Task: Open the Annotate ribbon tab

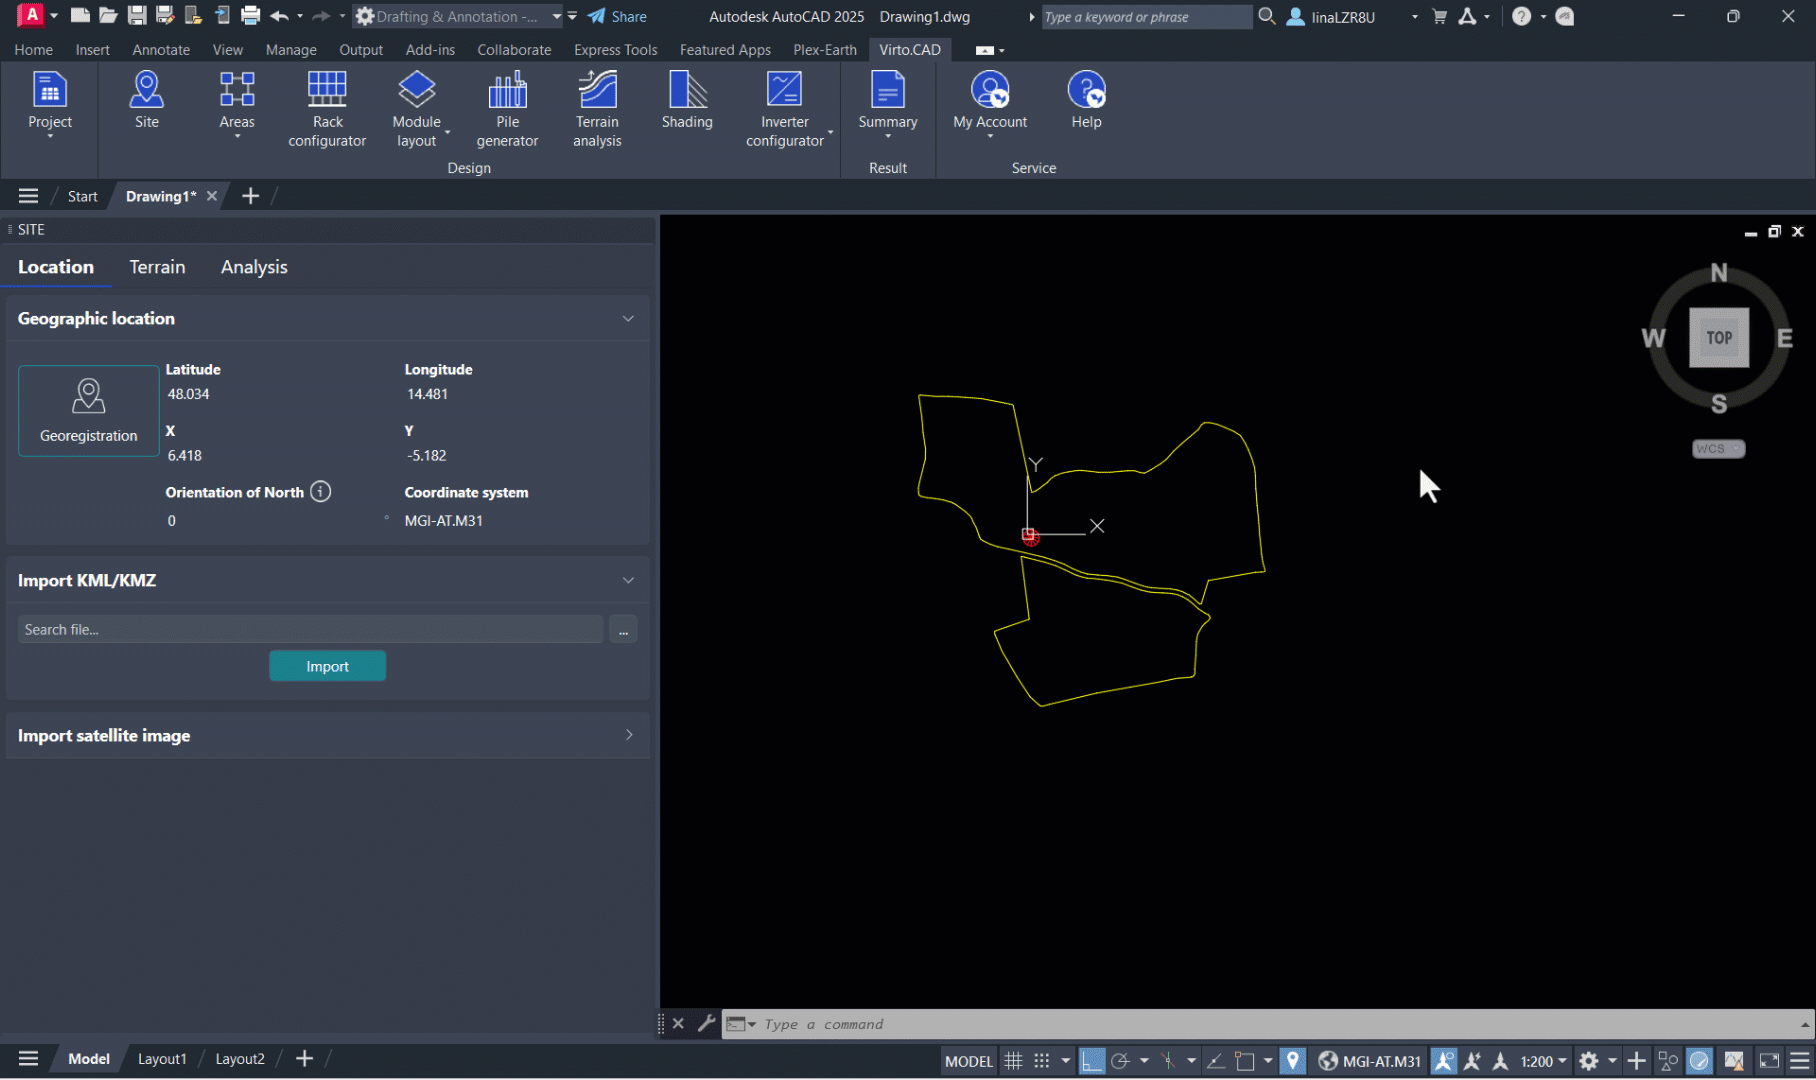Action: [161, 49]
